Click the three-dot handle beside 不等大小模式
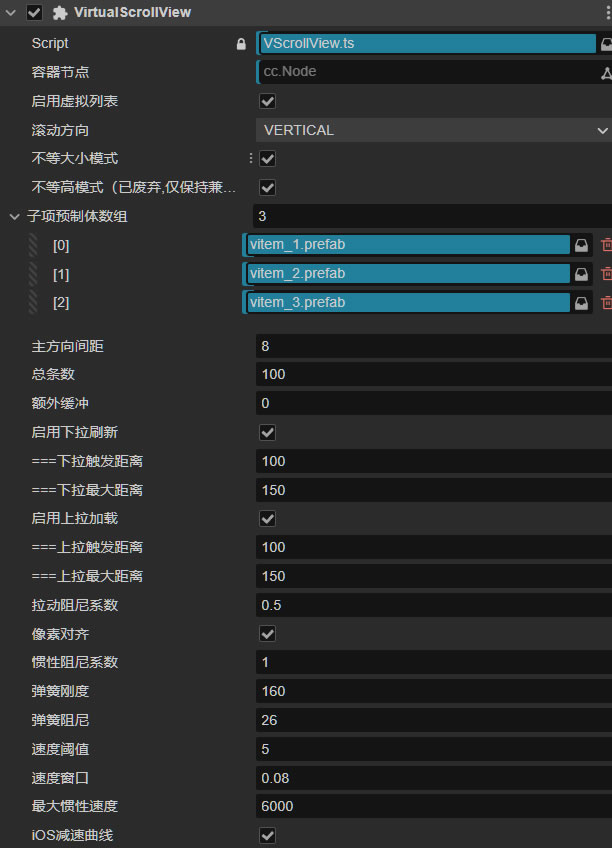This screenshot has height=848, width=612. 250,158
